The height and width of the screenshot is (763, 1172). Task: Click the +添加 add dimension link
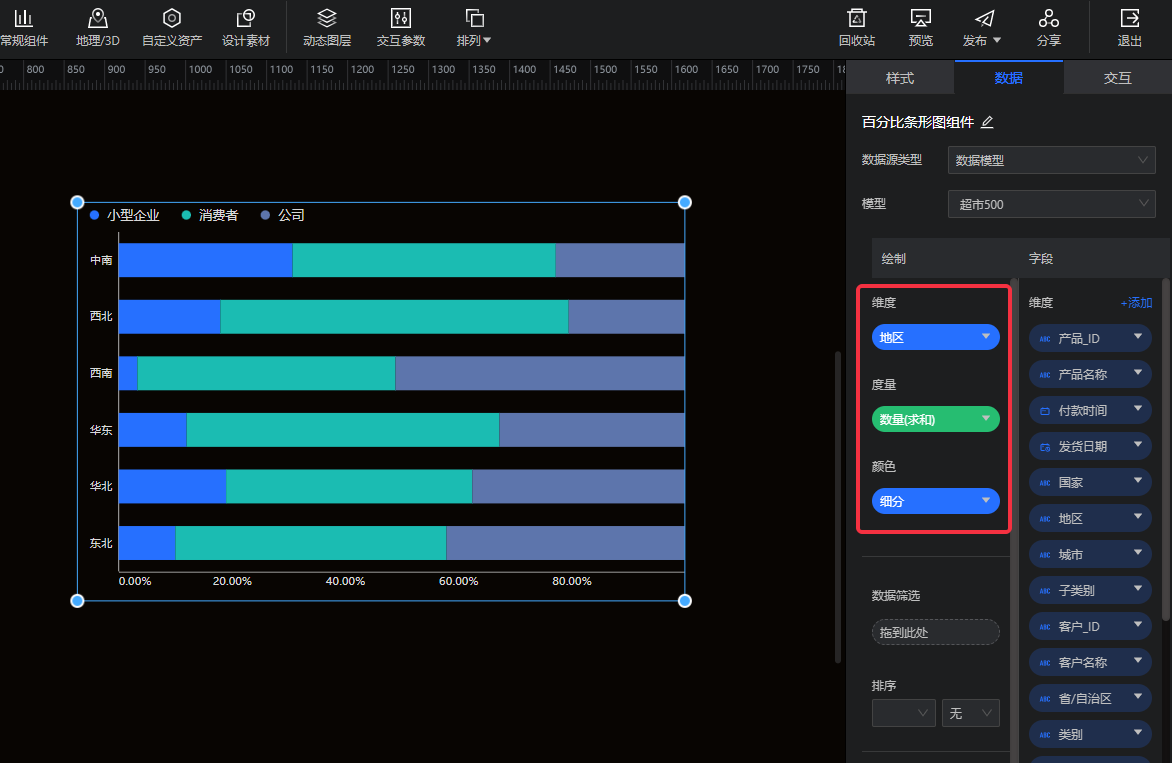[1136, 303]
